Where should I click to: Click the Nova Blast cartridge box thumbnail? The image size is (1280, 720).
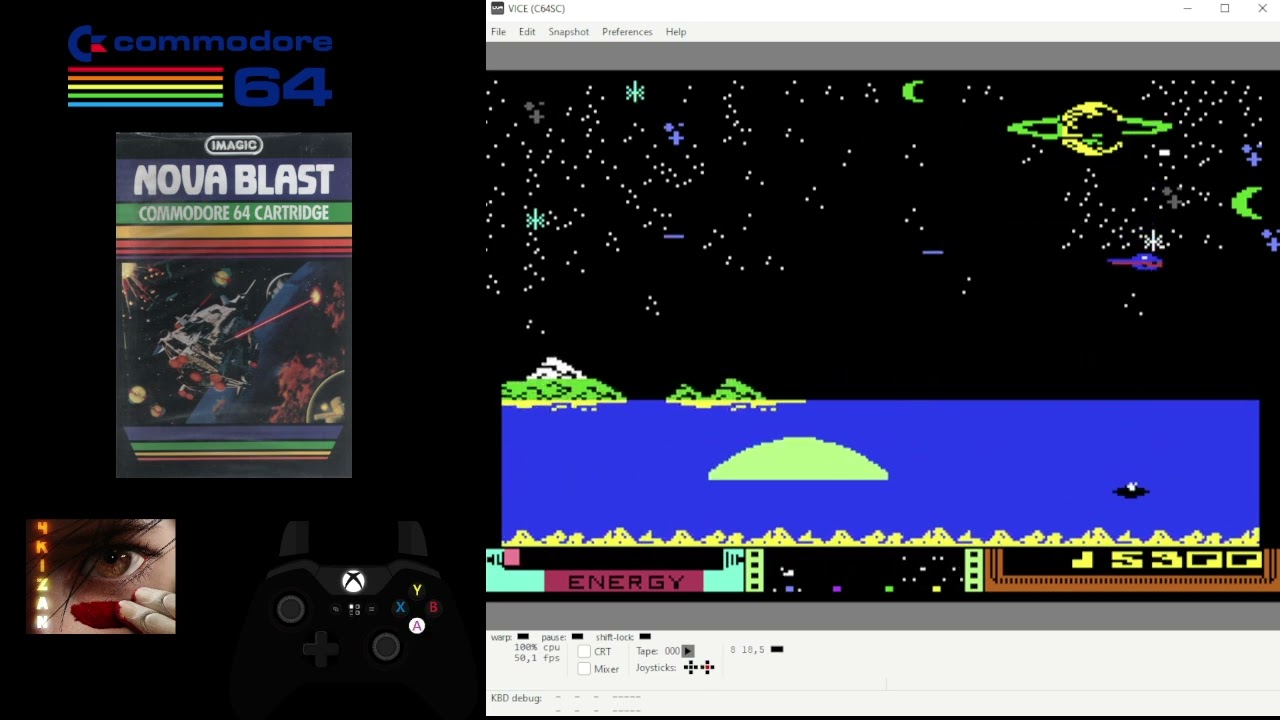tap(234, 305)
